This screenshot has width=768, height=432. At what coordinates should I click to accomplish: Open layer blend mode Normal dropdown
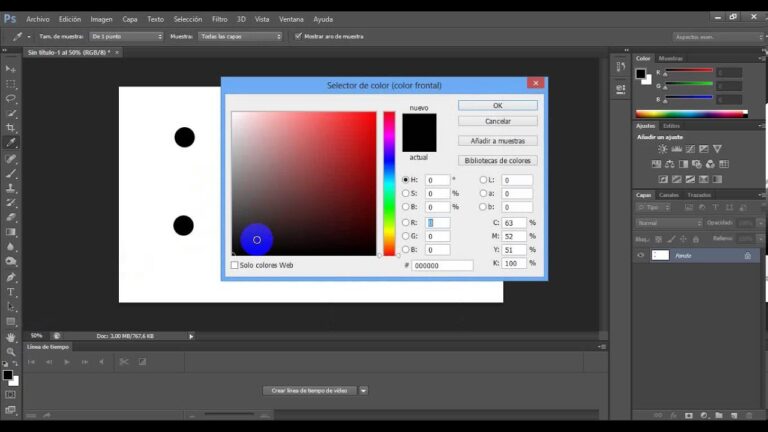coord(669,223)
